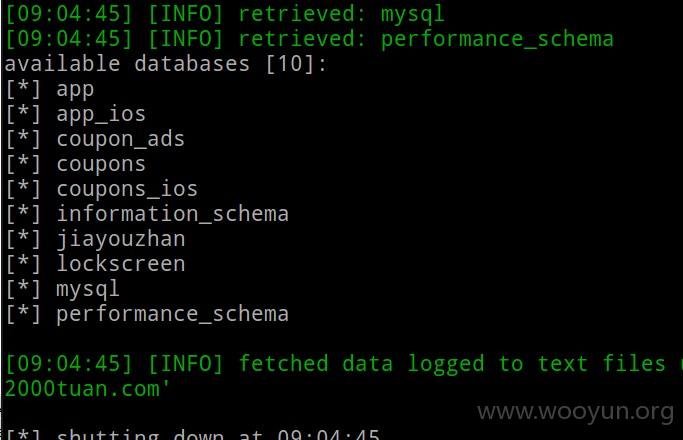Image resolution: width=683 pixels, height=440 pixels.
Task: Click the [*] marker beside 'lockscreen'
Action: pos(24,264)
